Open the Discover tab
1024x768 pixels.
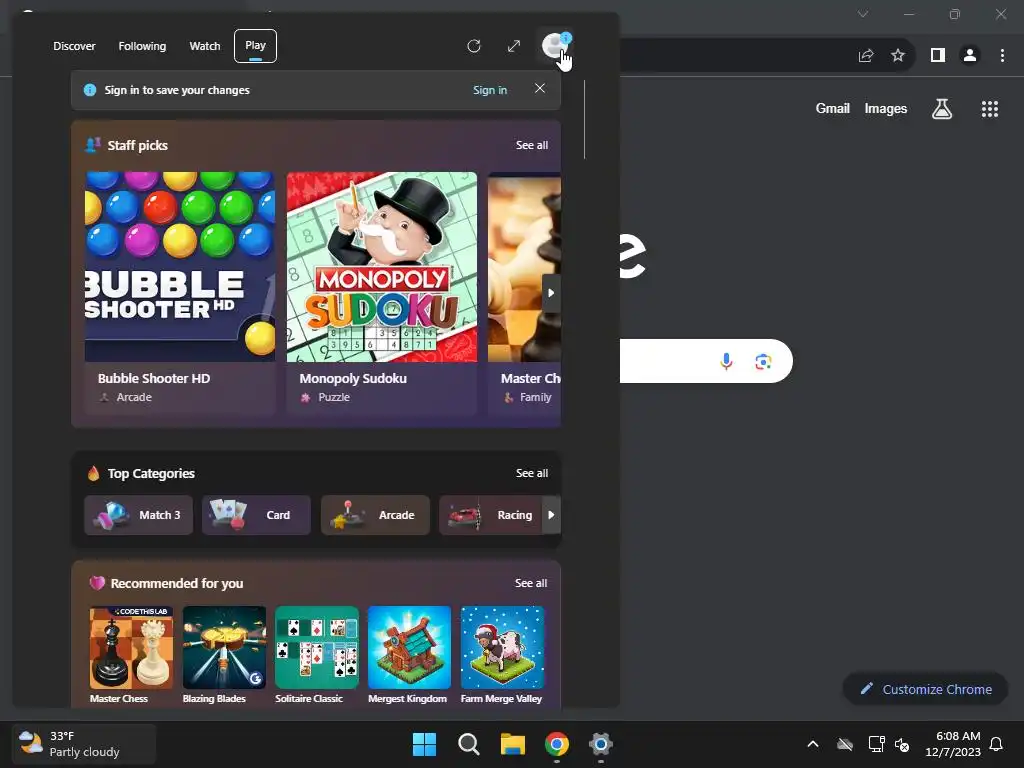[74, 46]
